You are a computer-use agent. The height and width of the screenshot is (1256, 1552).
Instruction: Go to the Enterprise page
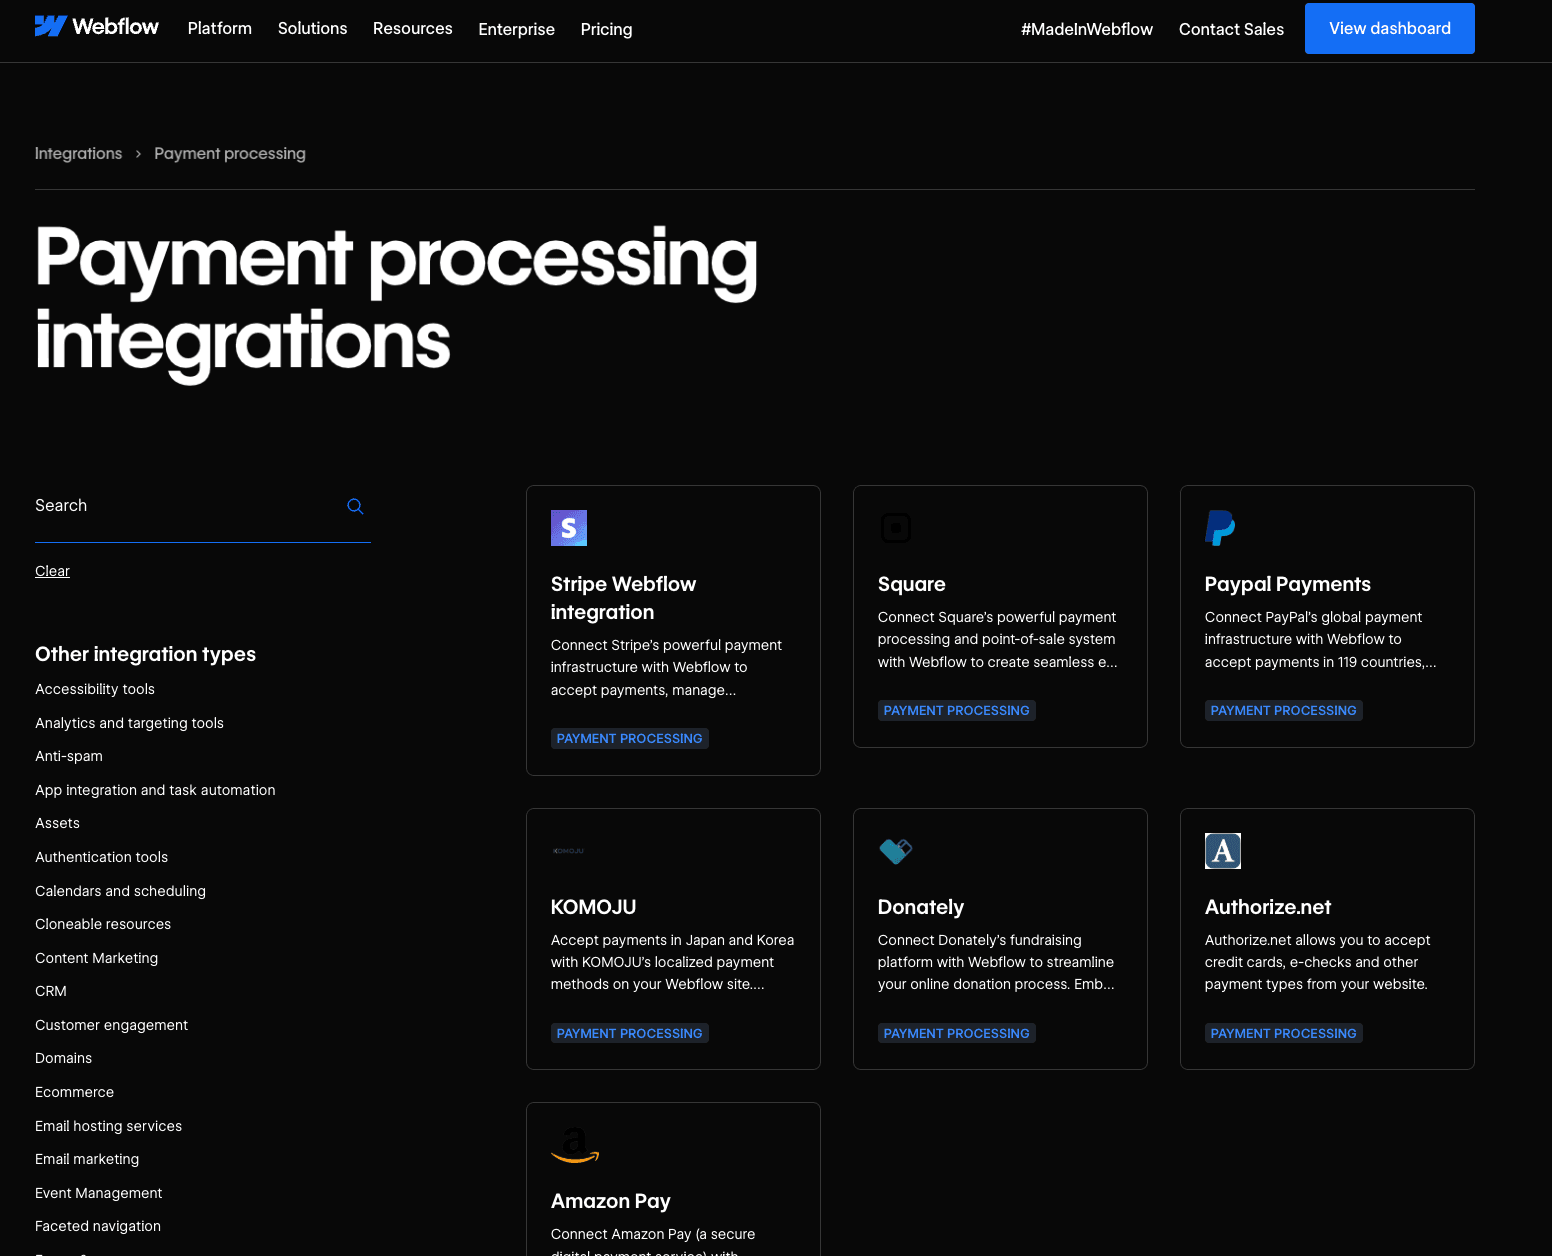click(517, 29)
